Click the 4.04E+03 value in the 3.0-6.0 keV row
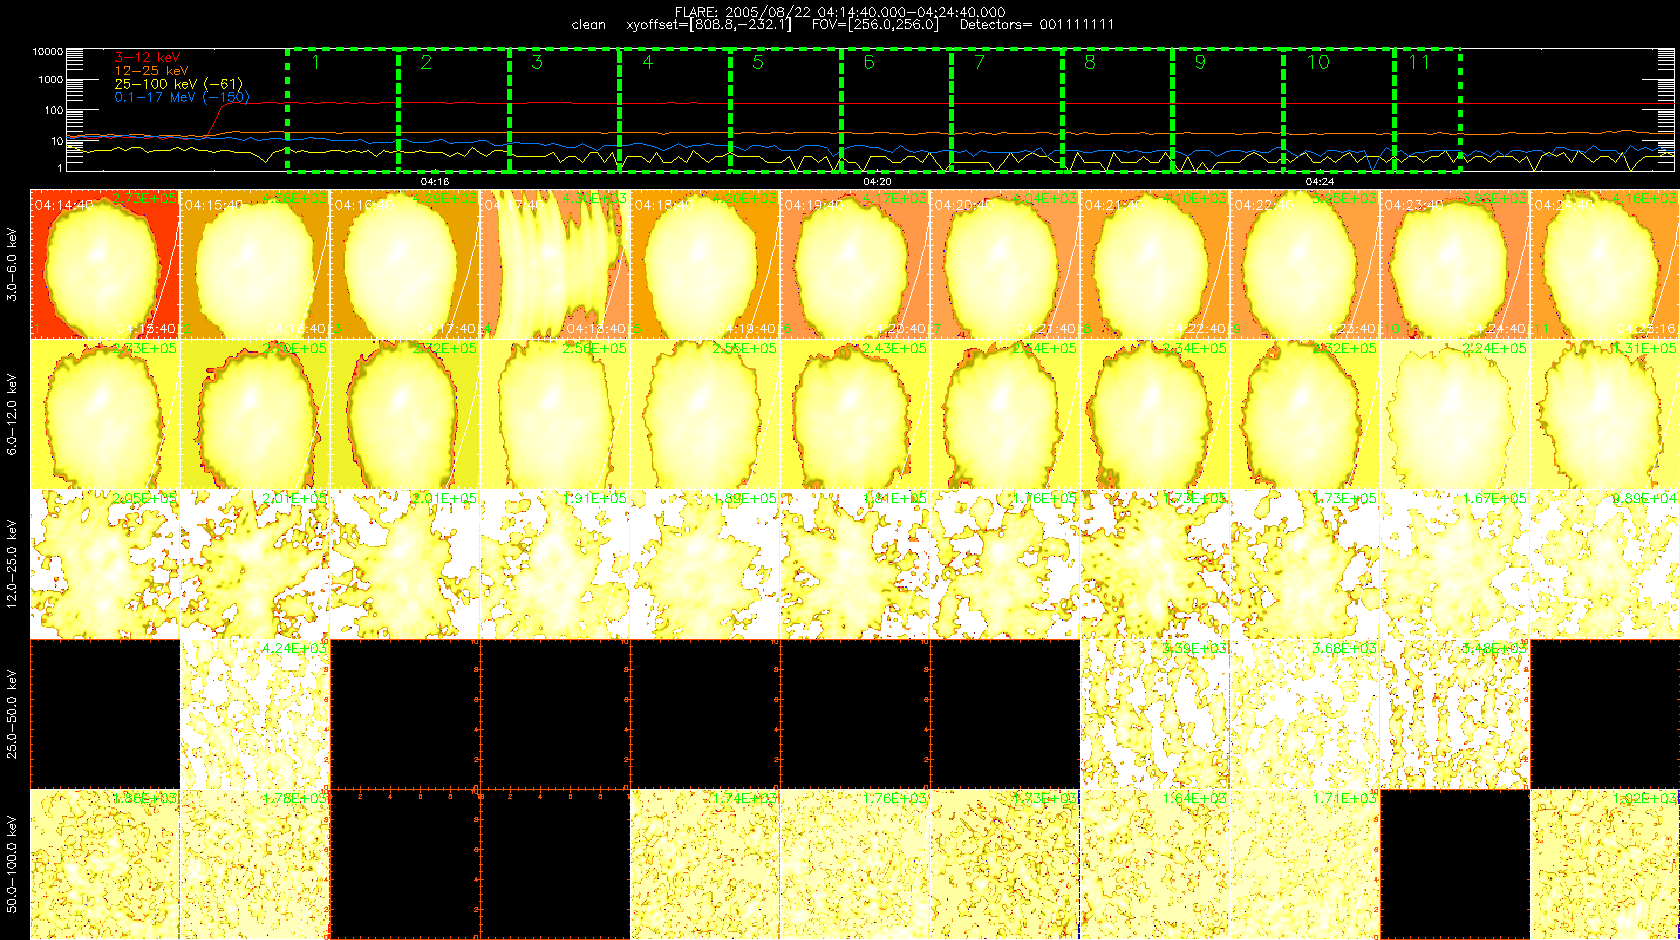This screenshot has width=1680, height=940. (1044, 198)
